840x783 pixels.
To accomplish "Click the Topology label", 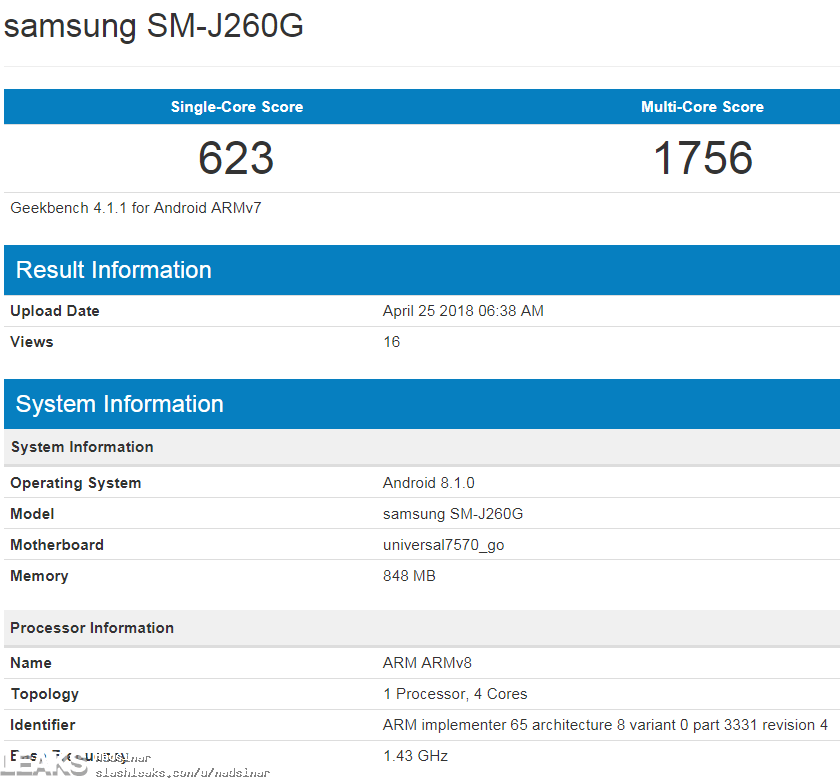I will 45,694.
